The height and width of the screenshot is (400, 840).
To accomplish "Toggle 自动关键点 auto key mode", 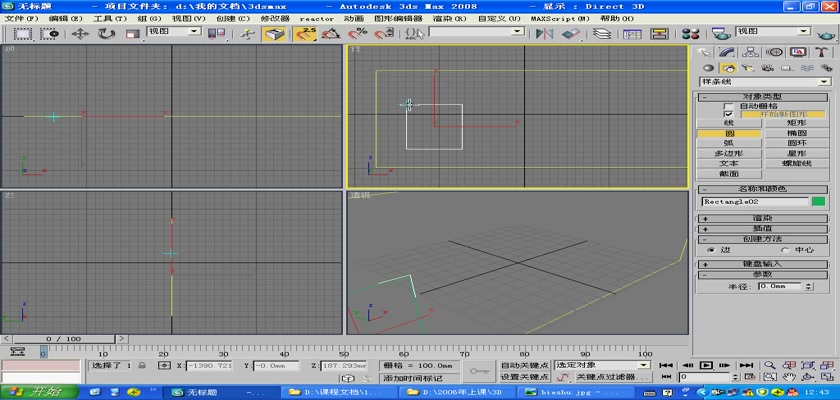I will [524, 365].
